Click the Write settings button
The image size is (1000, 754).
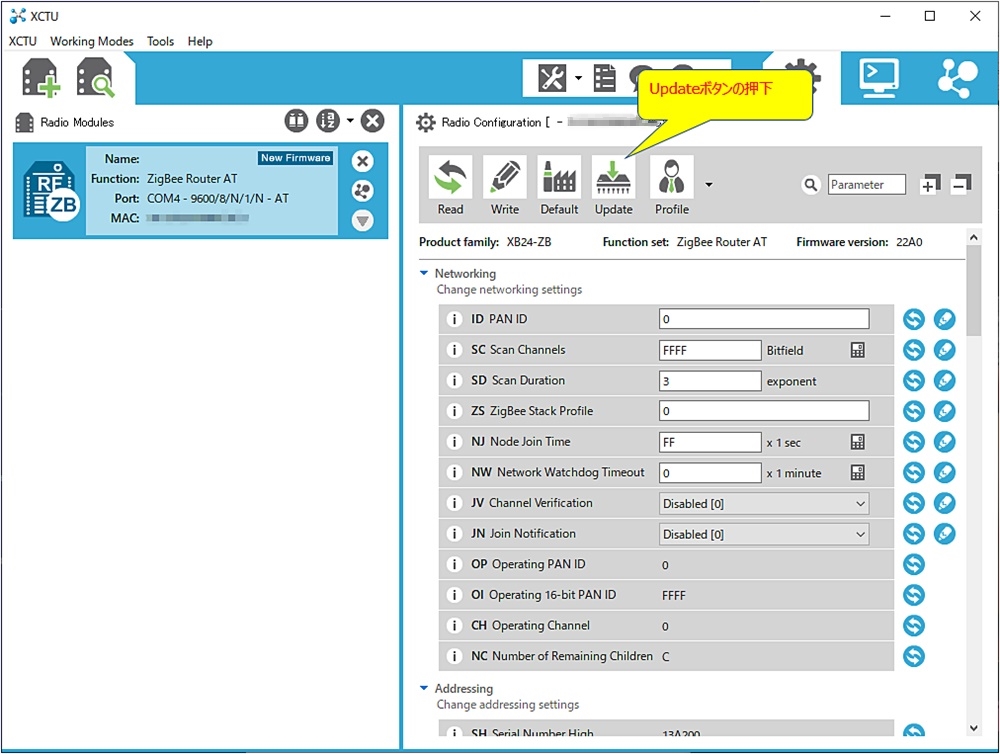point(505,186)
